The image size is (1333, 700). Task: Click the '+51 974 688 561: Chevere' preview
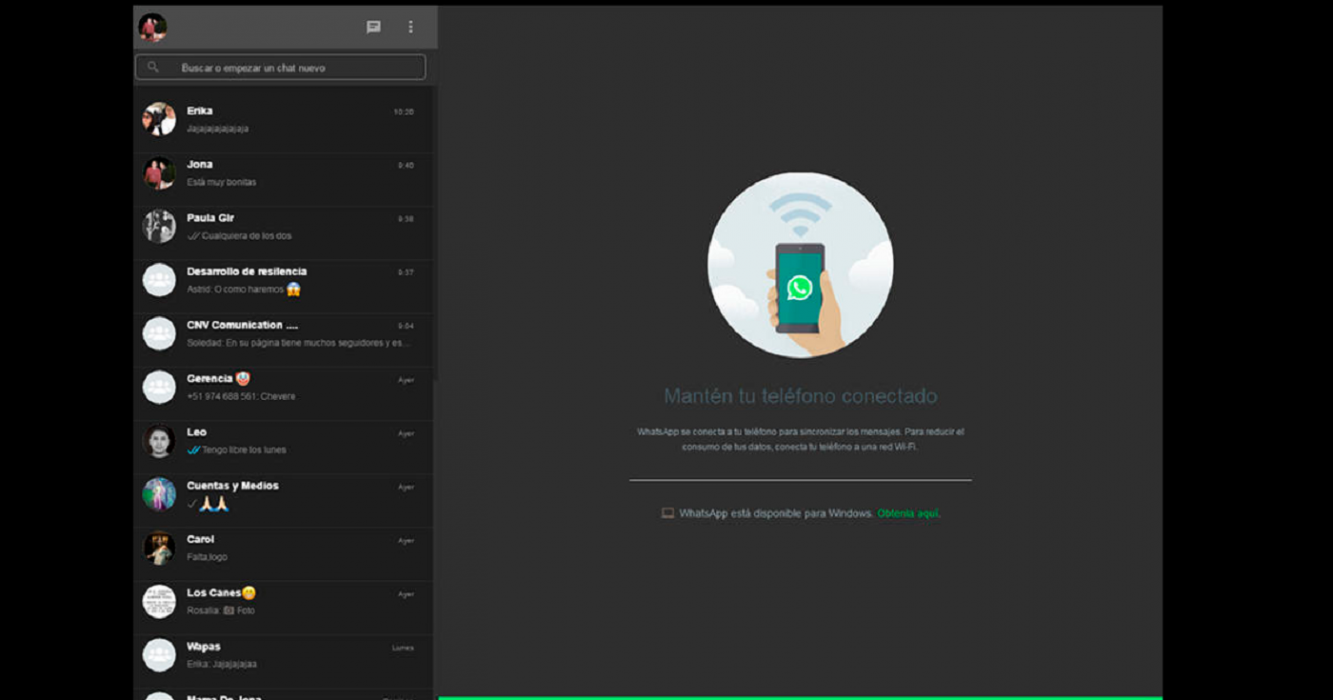241,397
